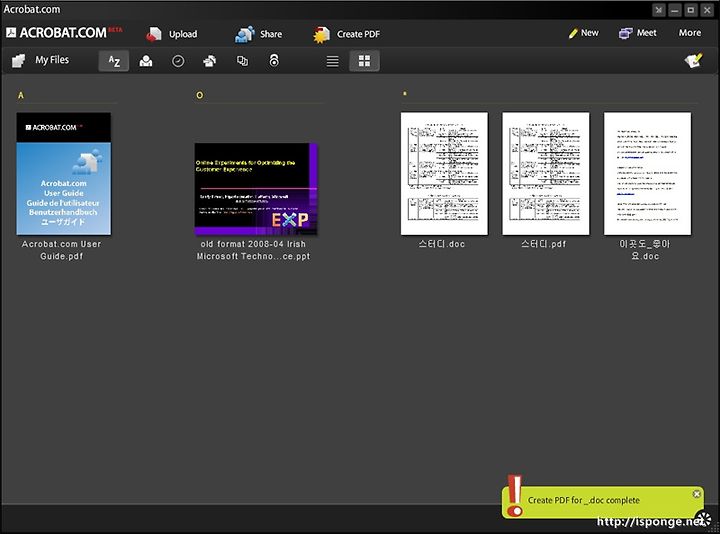Open the Share option
720x534 pixels.
pos(259,34)
